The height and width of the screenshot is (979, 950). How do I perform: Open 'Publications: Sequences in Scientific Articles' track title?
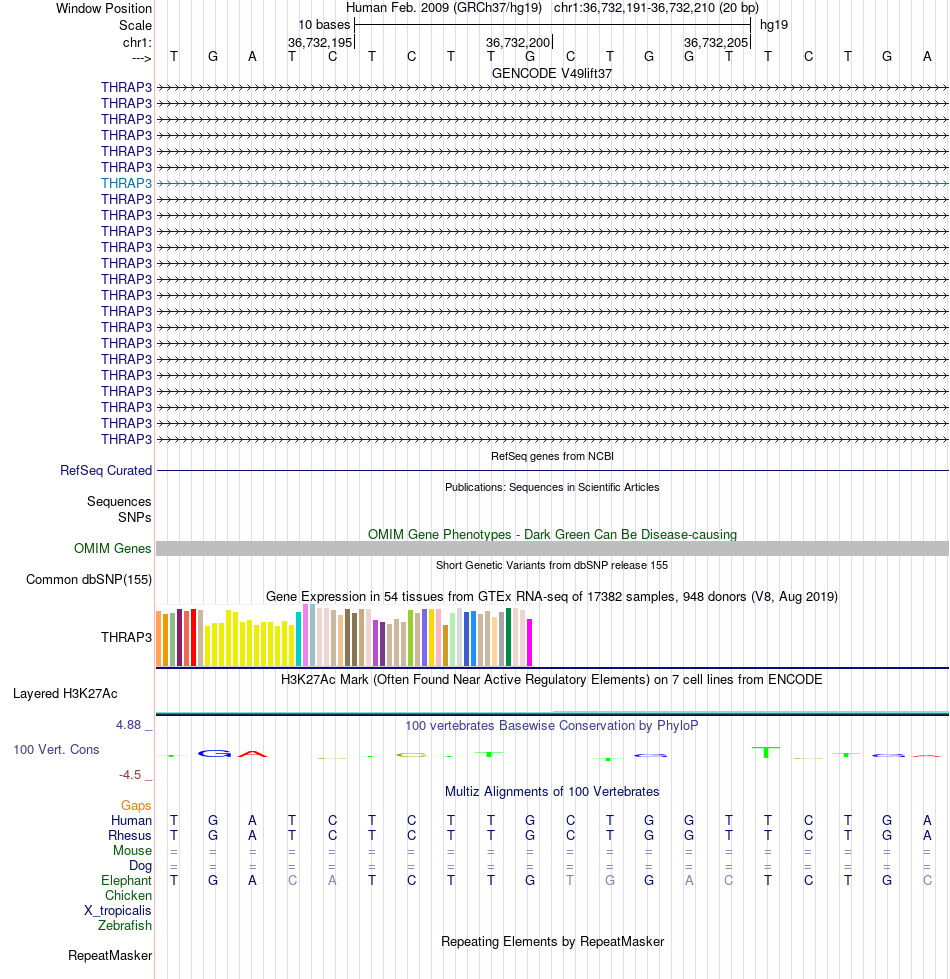click(552, 487)
